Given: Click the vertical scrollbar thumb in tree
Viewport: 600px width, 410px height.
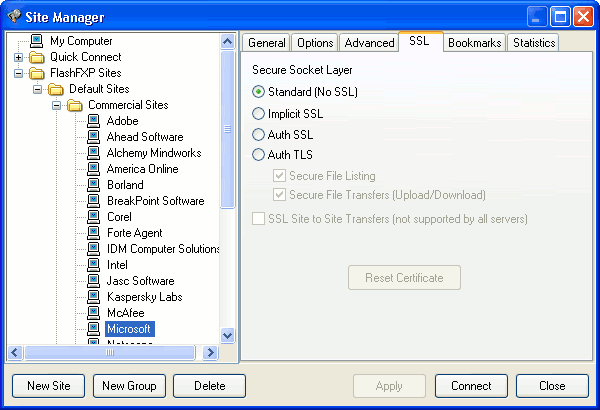Looking at the screenshot, I should pos(228,129).
